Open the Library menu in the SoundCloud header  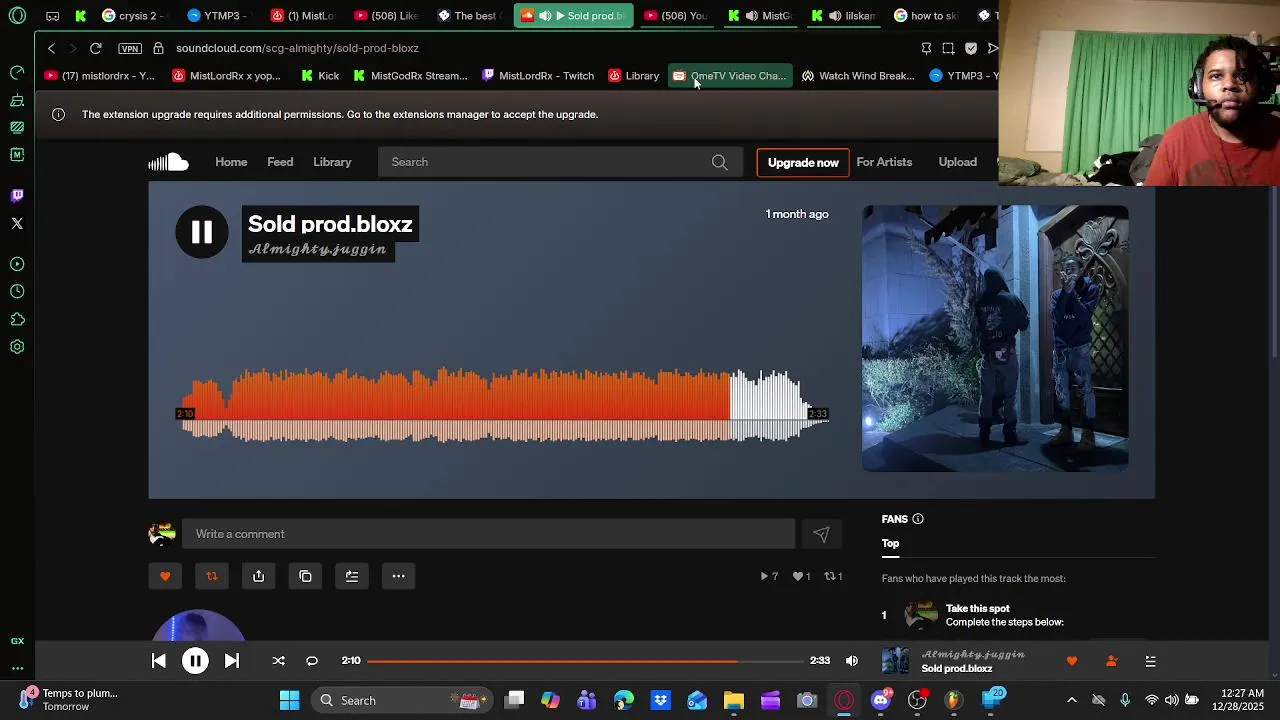pyautogui.click(x=332, y=162)
